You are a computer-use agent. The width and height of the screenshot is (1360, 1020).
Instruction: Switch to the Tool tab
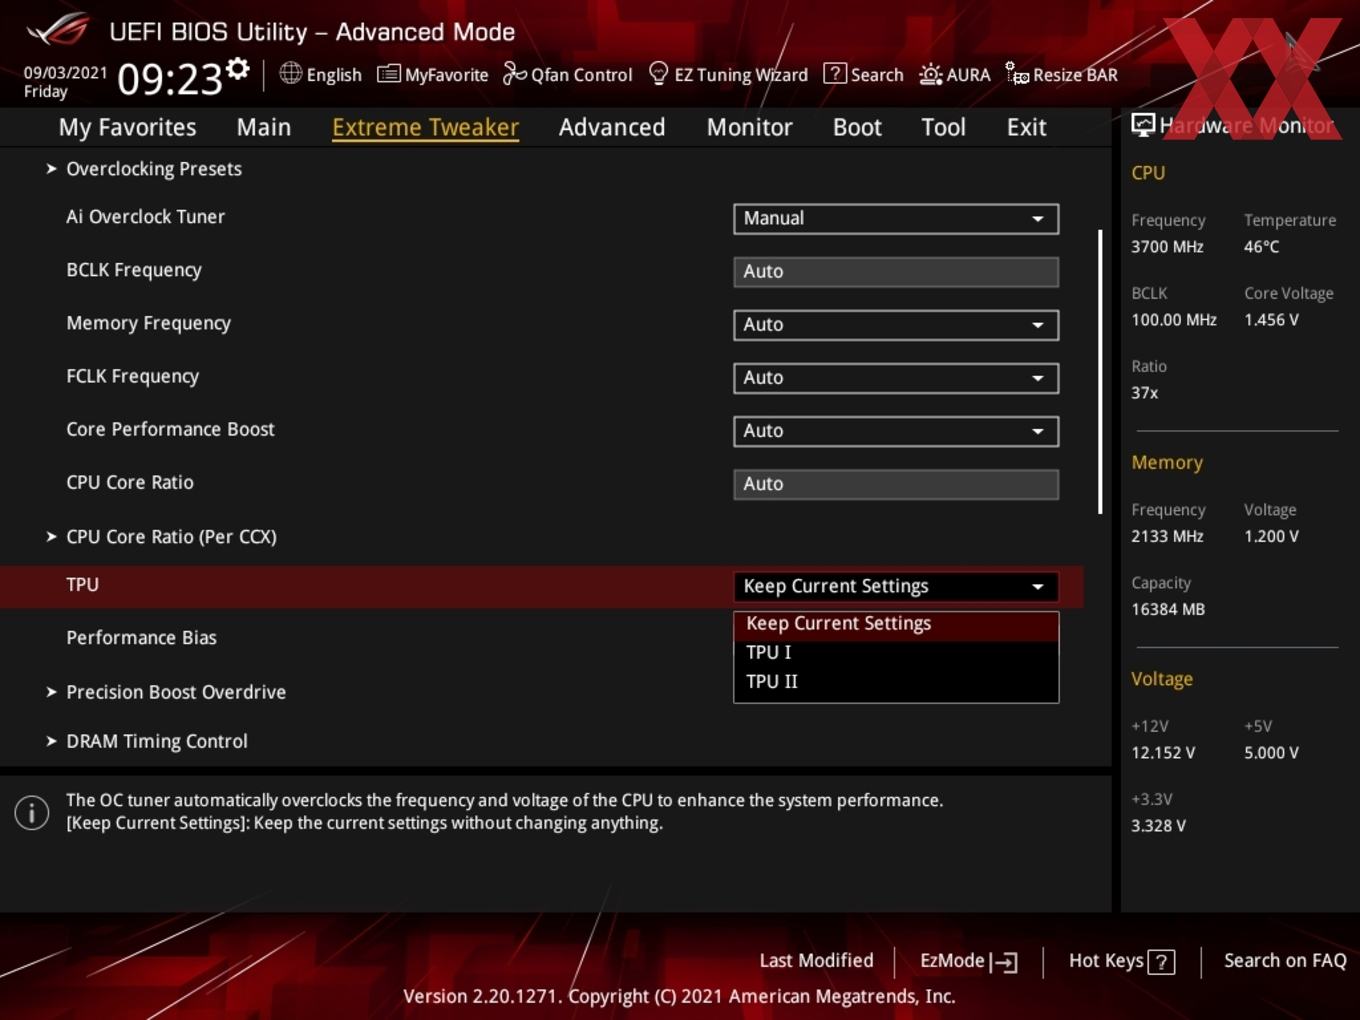(x=943, y=127)
